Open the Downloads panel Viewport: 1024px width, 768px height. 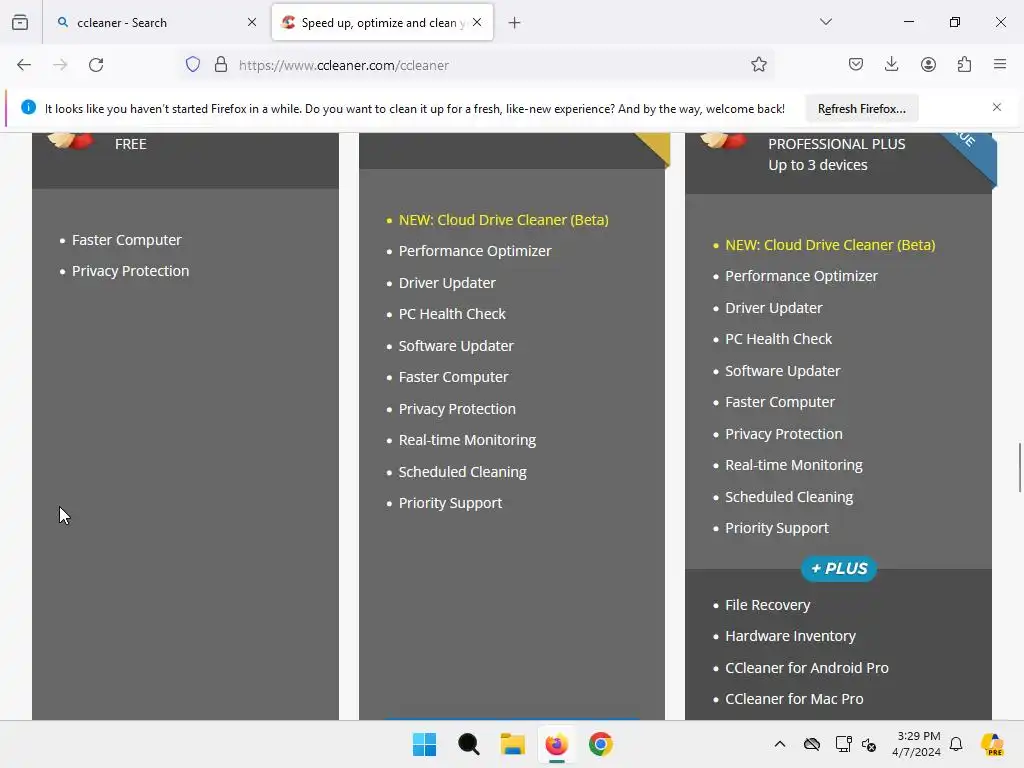[x=891, y=64]
